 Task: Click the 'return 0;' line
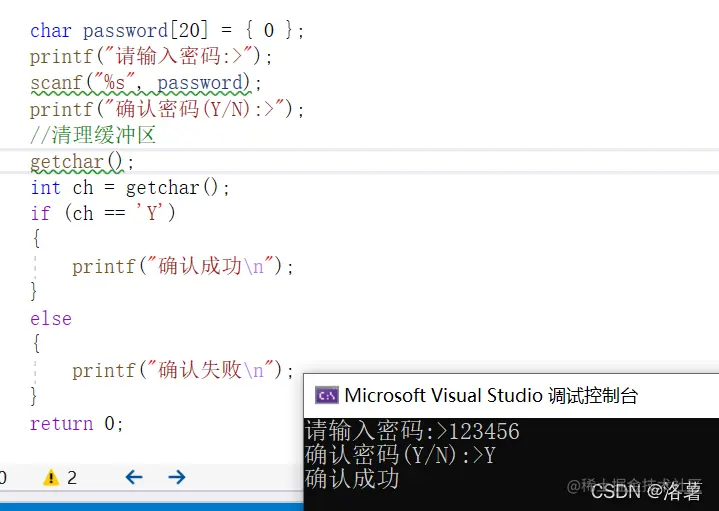77,423
